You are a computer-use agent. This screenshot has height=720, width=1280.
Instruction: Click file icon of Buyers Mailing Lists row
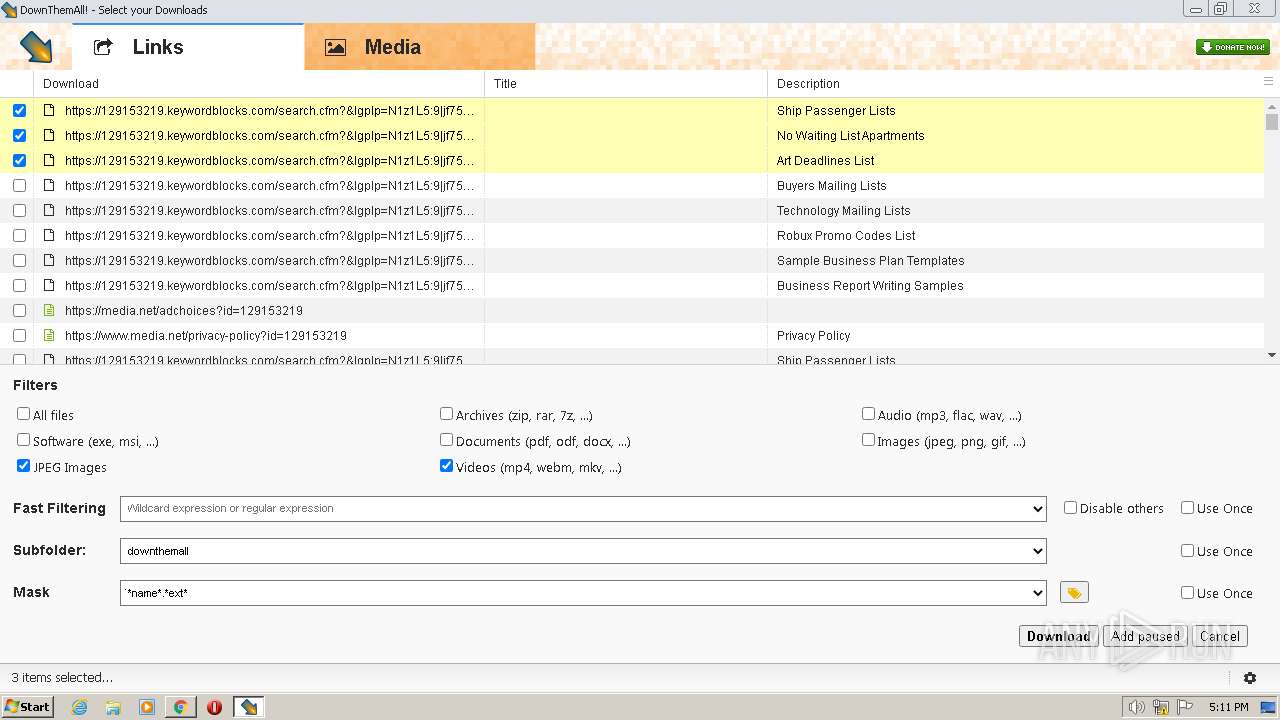click(x=49, y=185)
